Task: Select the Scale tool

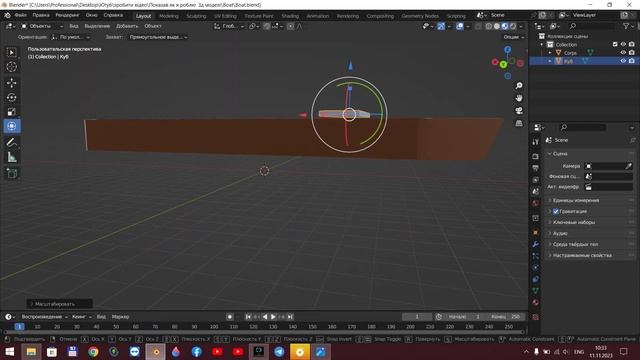Action: 11,112
